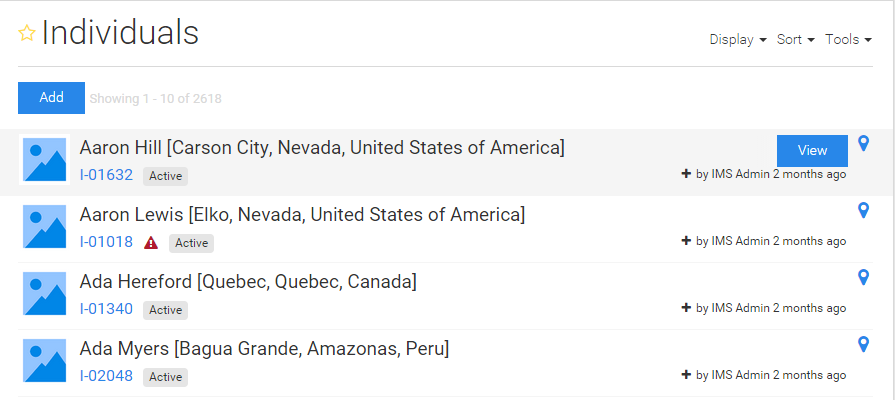The image size is (895, 400).
Task: Click the plus icon on Aaron Lewis row
Action: click(x=686, y=241)
